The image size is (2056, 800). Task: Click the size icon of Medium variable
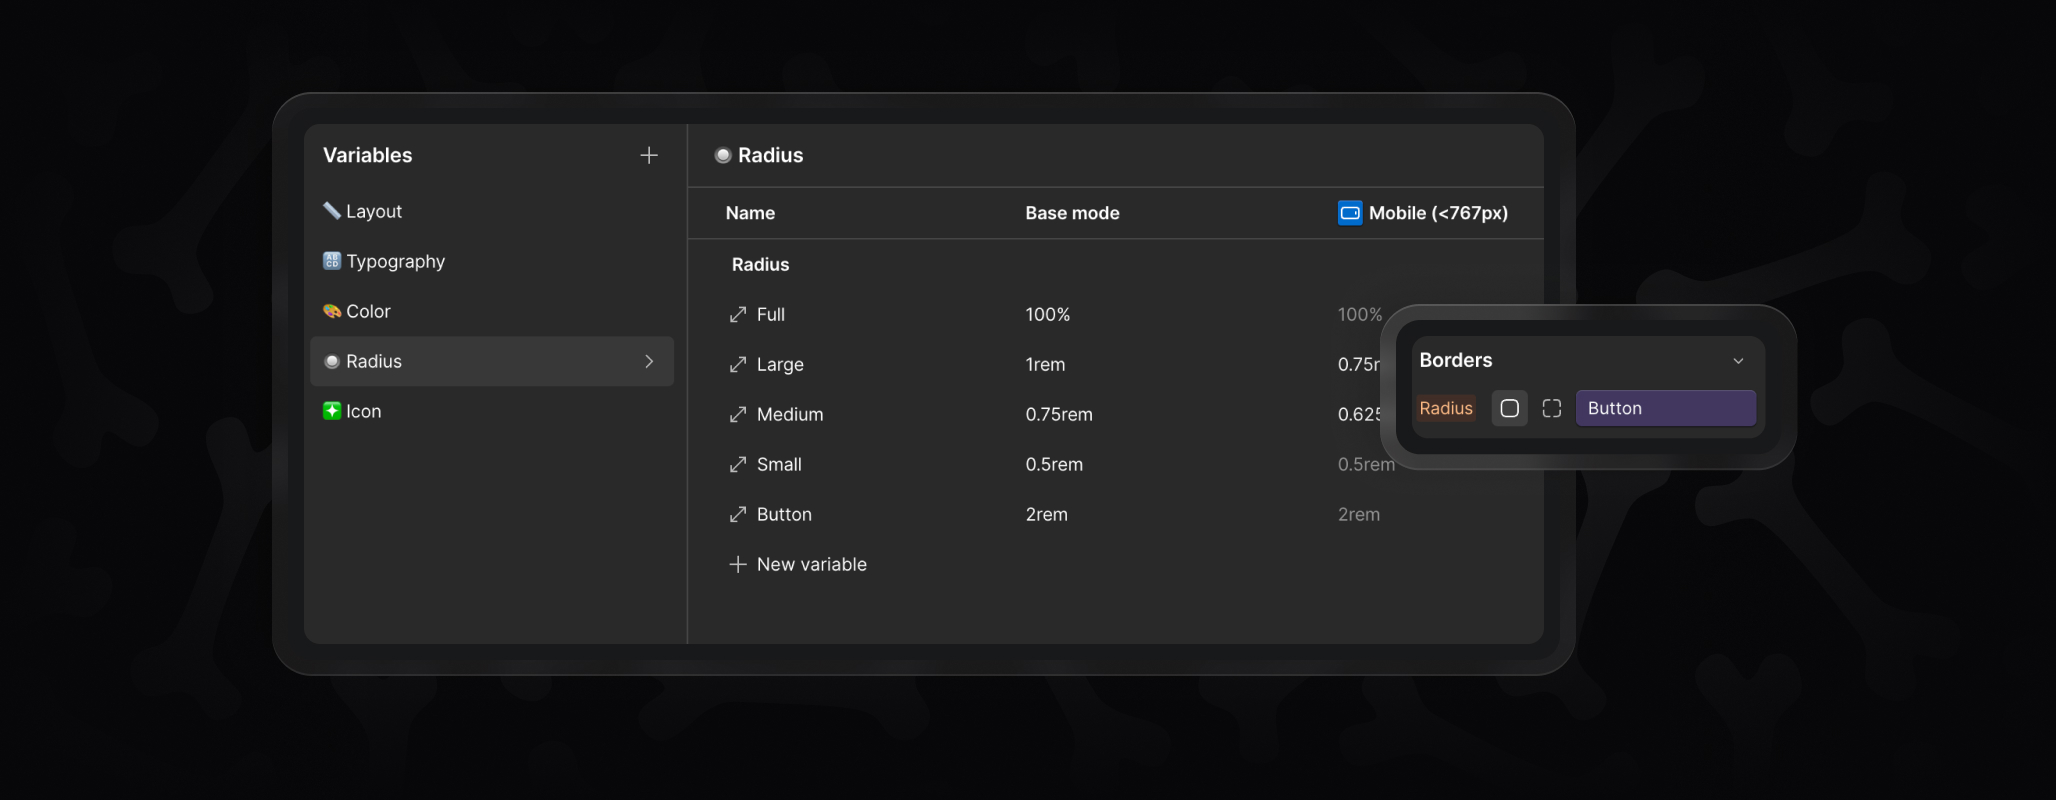(x=738, y=414)
